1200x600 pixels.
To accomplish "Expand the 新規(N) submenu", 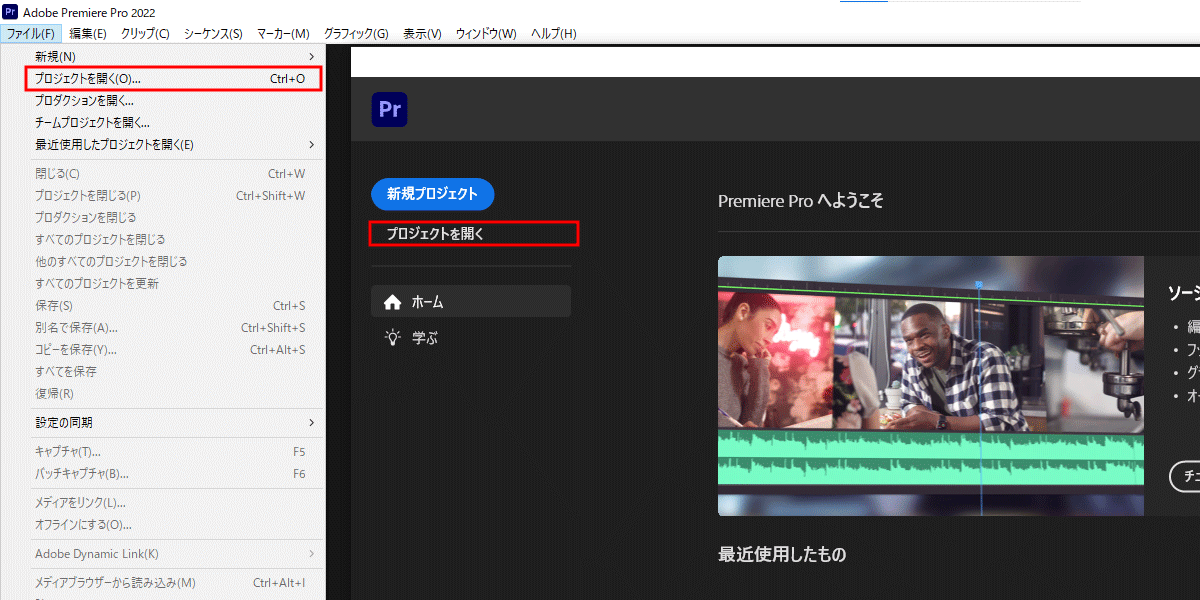I will [x=174, y=56].
